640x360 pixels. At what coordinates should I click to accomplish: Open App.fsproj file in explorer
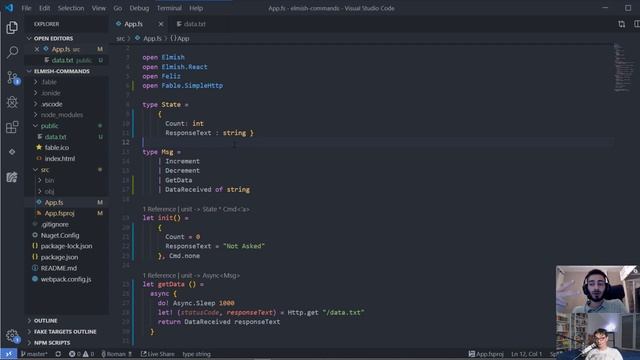[x=60, y=213]
